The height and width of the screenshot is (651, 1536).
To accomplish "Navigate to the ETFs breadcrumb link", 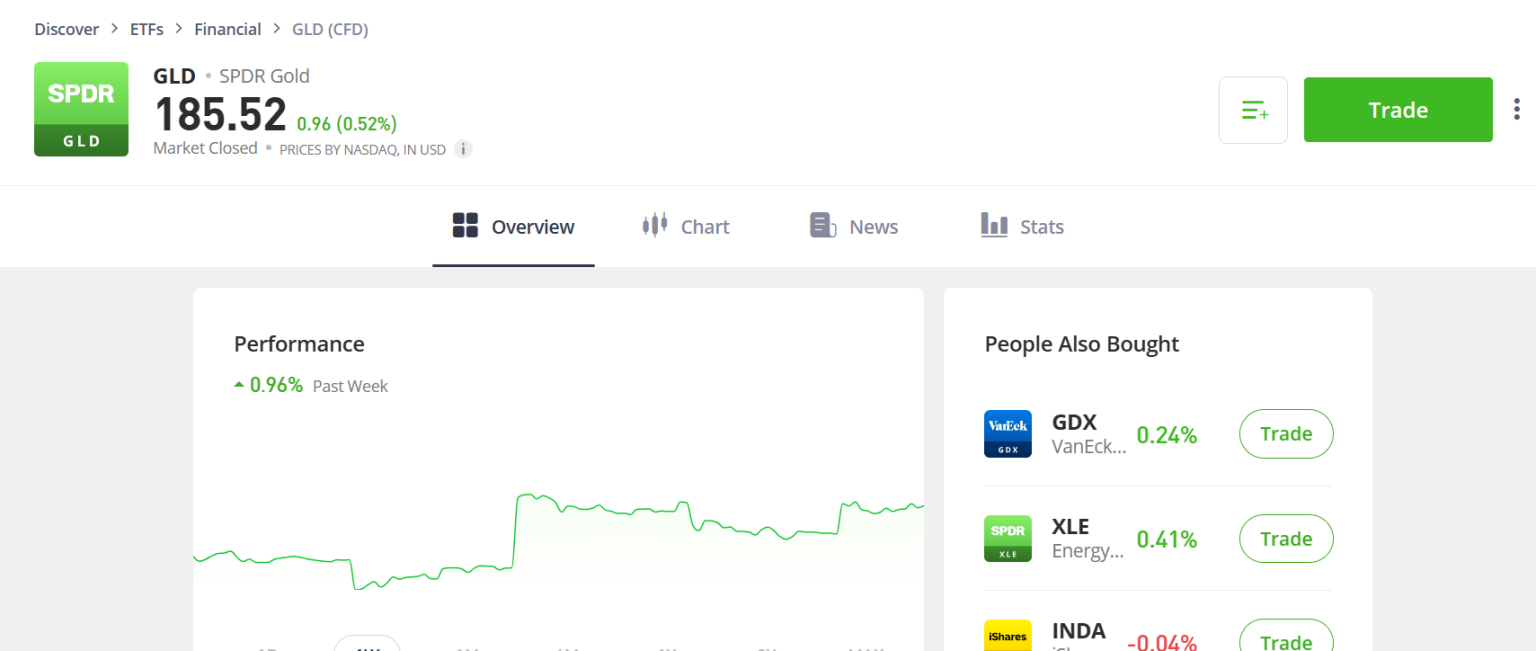I will point(146,28).
